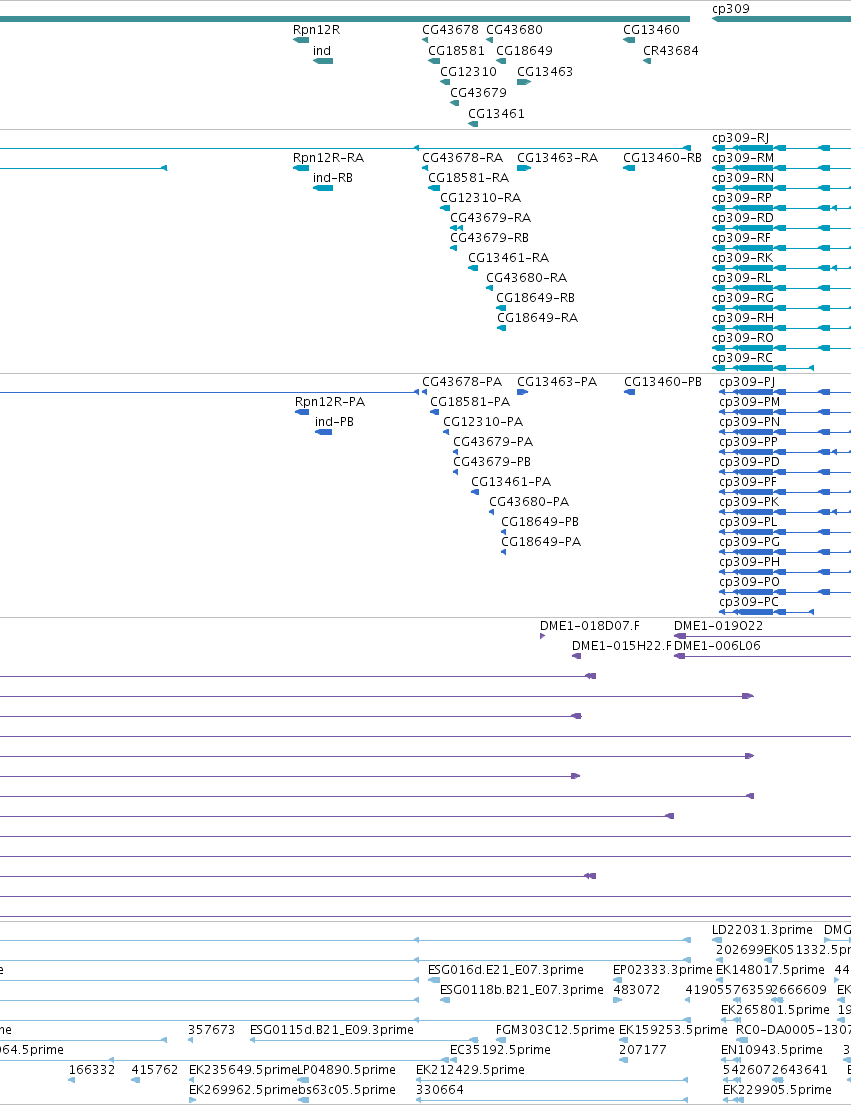The height and width of the screenshot is (1105, 851).
Task: Select transcript cp309-RC
Action: [763, 368]
